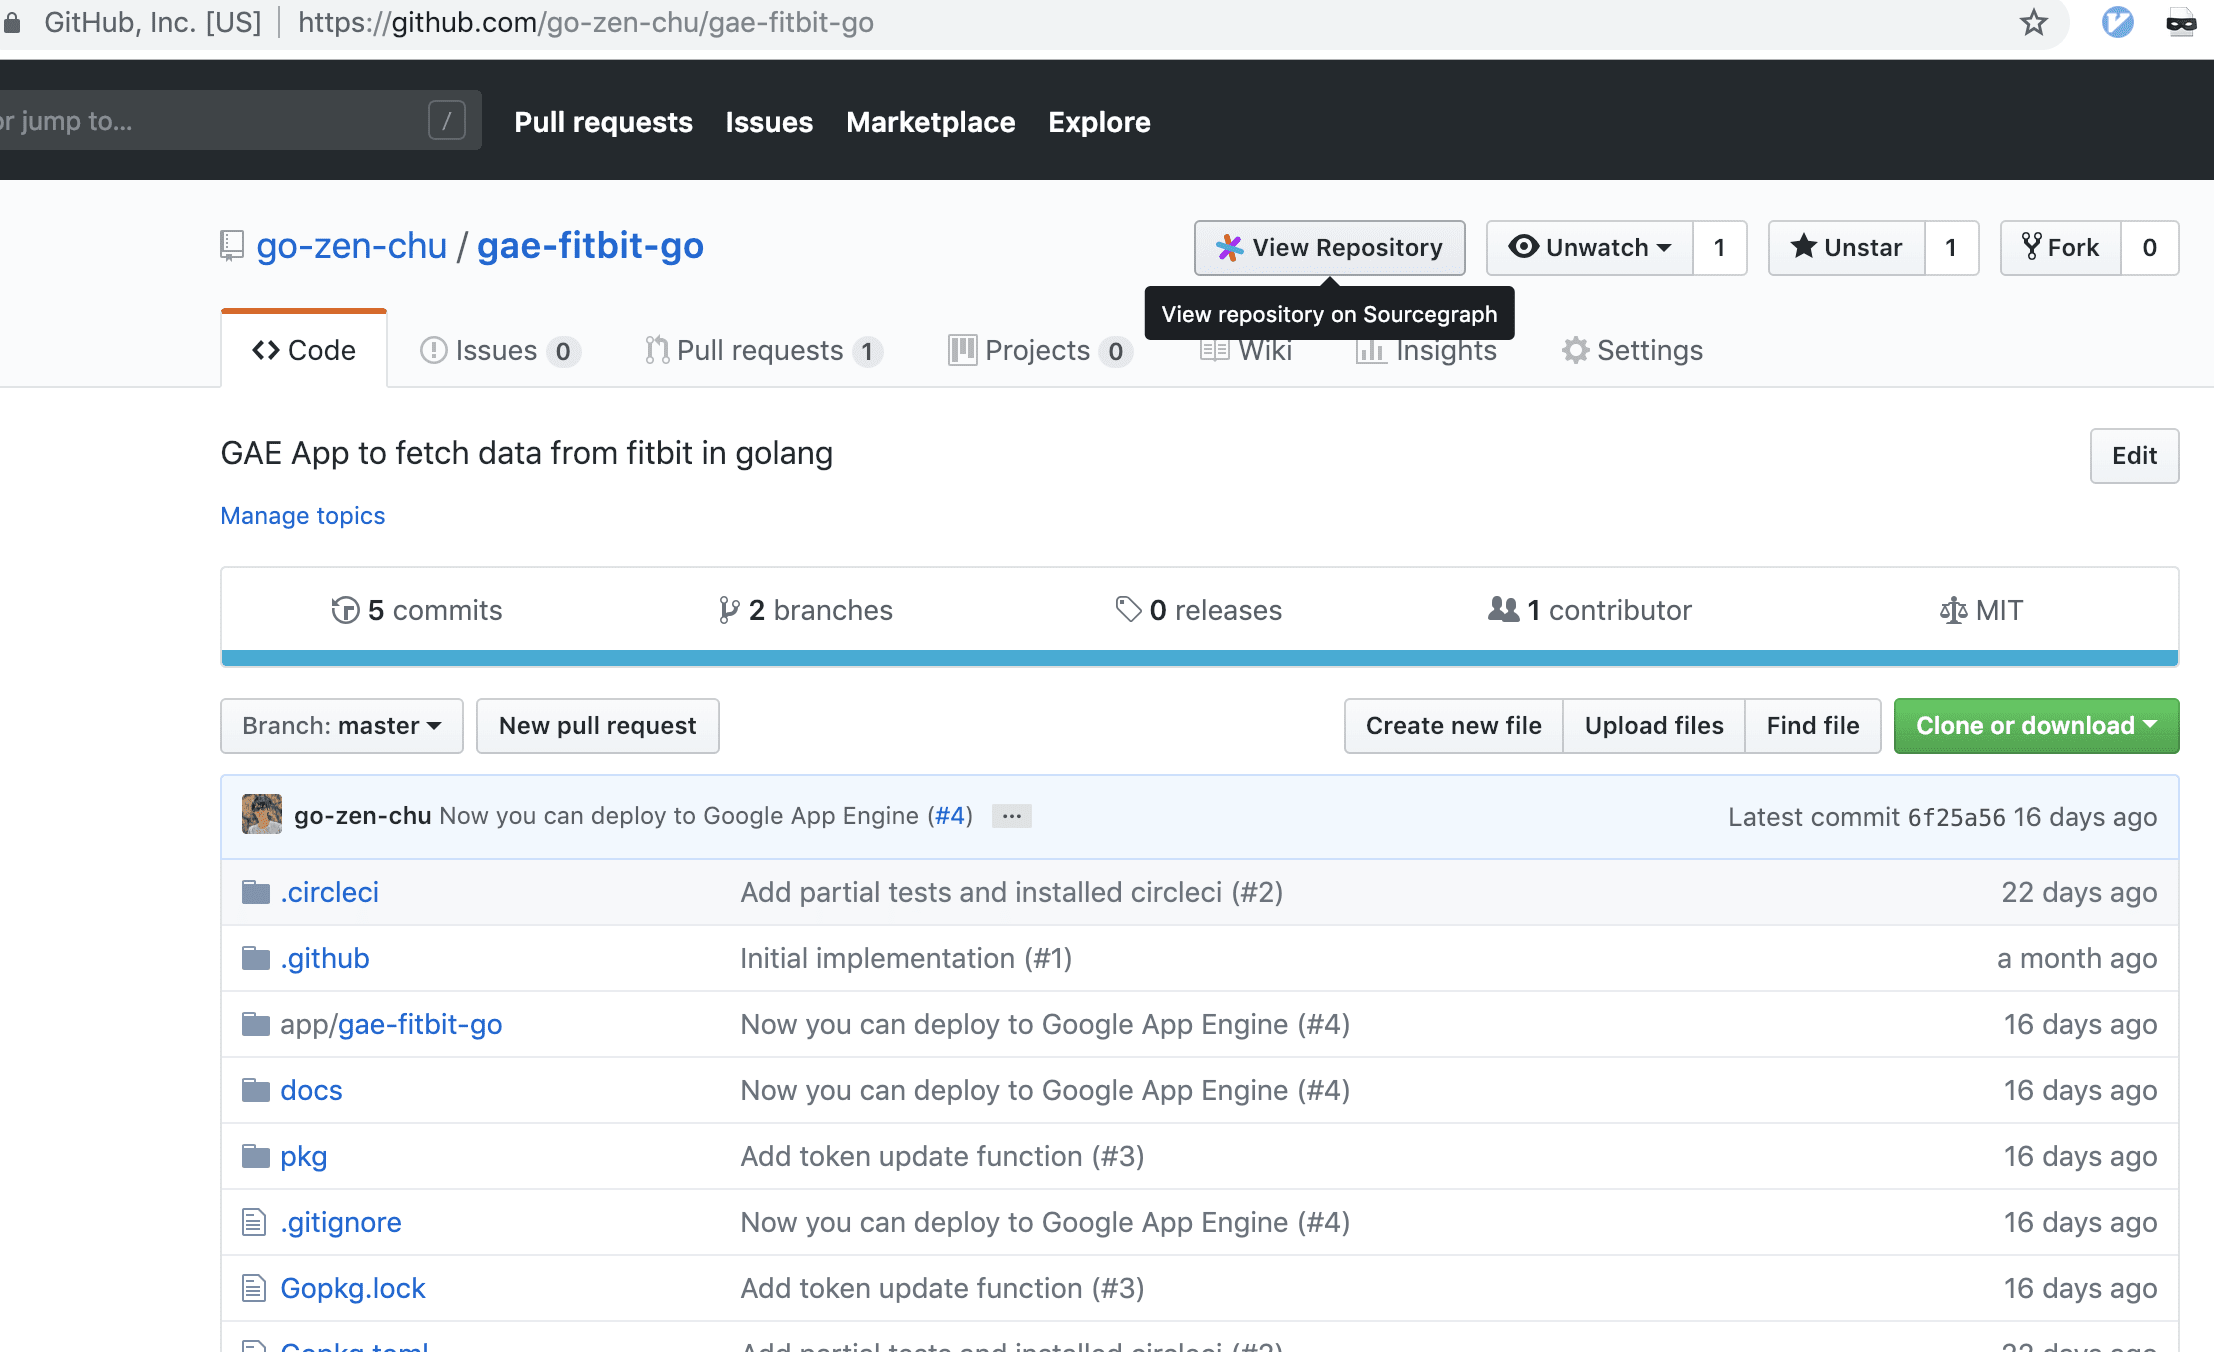The width and height of the screenshot is (2214, 1352).
Task: Click the MIT license scale icon
Action: [x=1953, y=610]
